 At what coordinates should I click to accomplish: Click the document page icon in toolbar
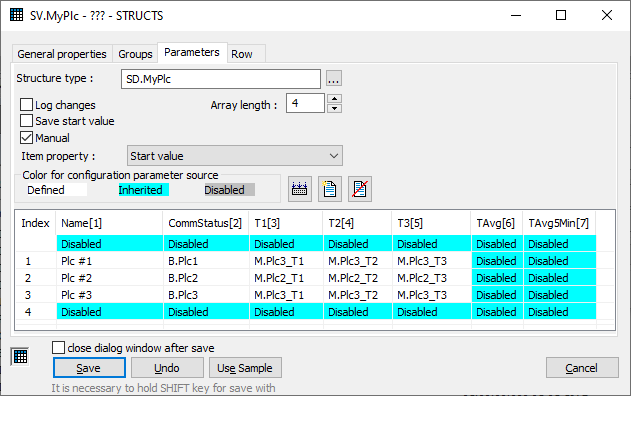point(327,186)
